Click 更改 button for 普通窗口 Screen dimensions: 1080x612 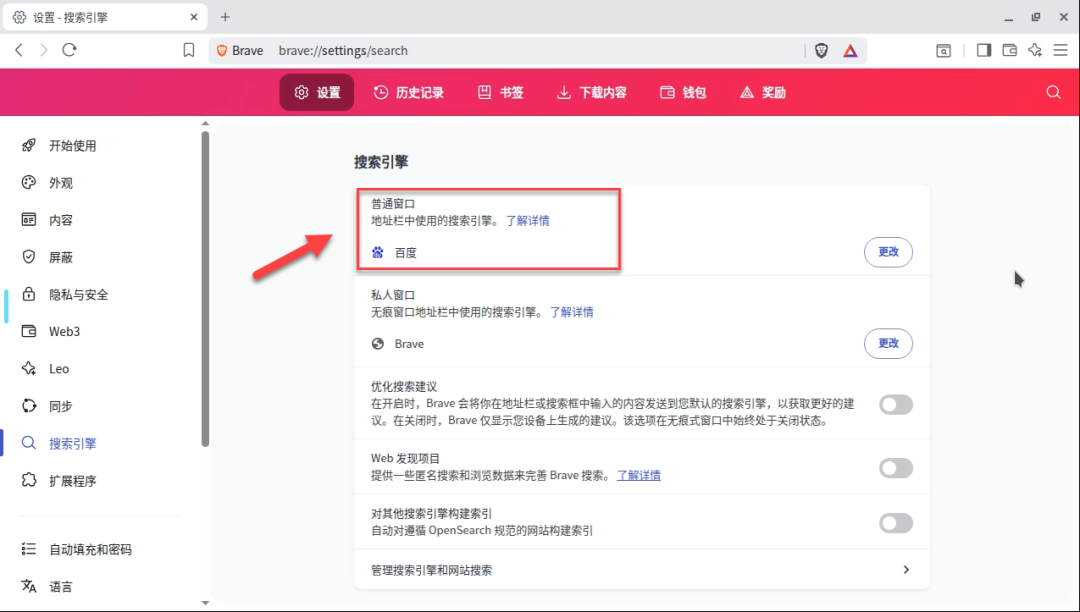pos(888,252)
